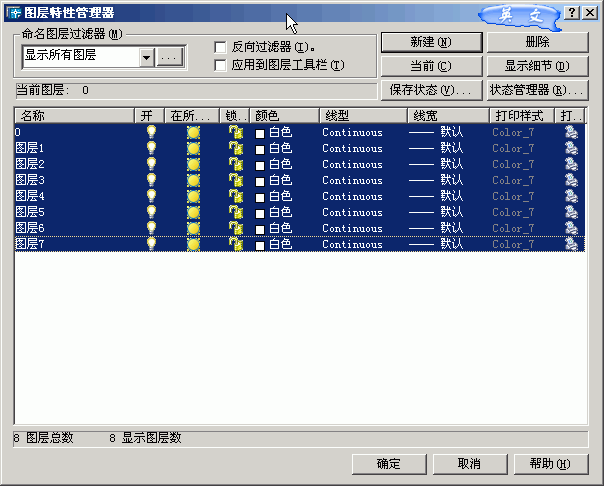Toggle plotting printer icon for 图层2

point(572,164)
